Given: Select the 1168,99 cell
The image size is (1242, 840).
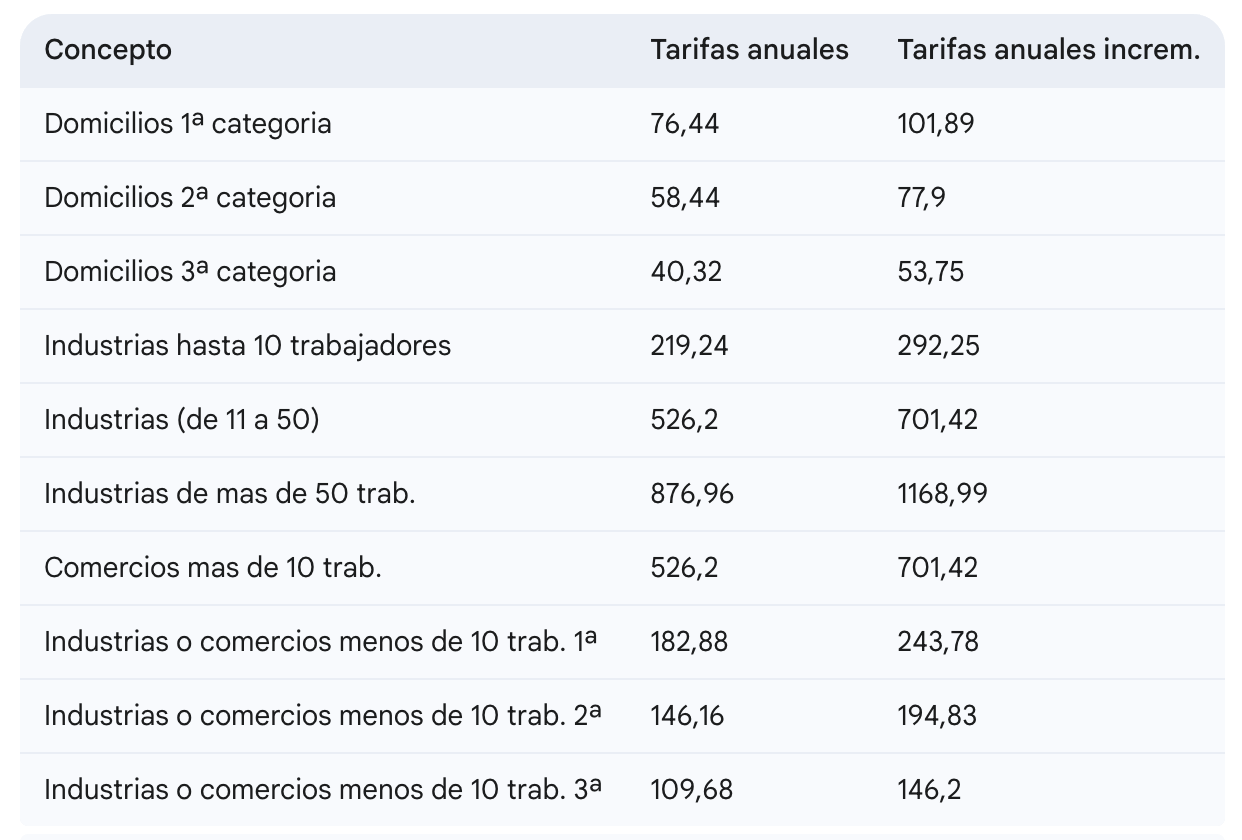Looking at the screenshot, I should pos(942,494).
